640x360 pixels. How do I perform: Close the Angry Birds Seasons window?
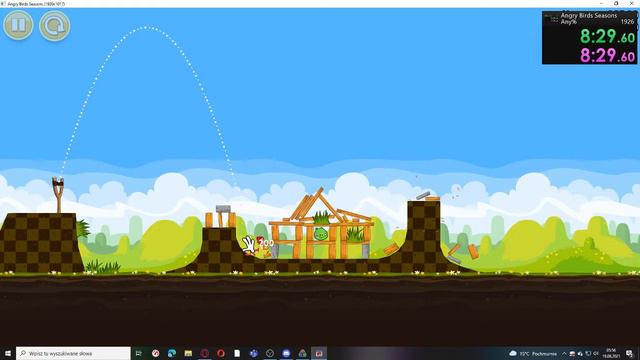(631, 3)
